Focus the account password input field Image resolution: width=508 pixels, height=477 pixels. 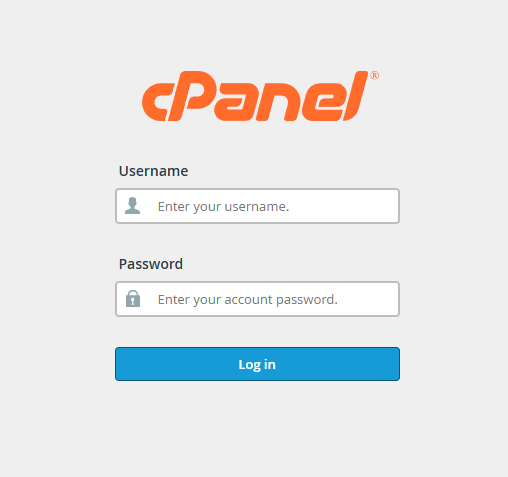click(x=257, y=299)
